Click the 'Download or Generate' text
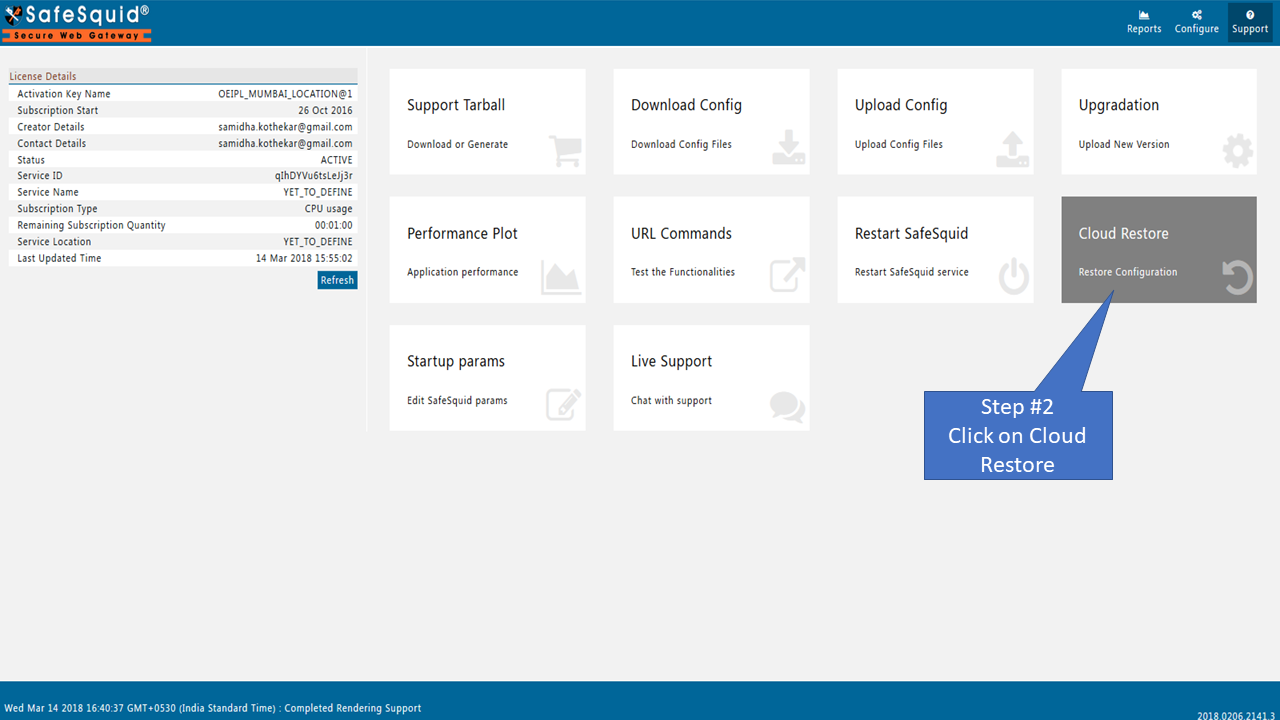 click(457, 144)
